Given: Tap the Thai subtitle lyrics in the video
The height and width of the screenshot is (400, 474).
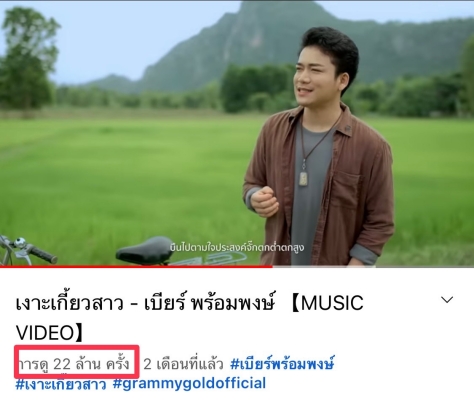Looking at the screenshot, I should [237, 248].
